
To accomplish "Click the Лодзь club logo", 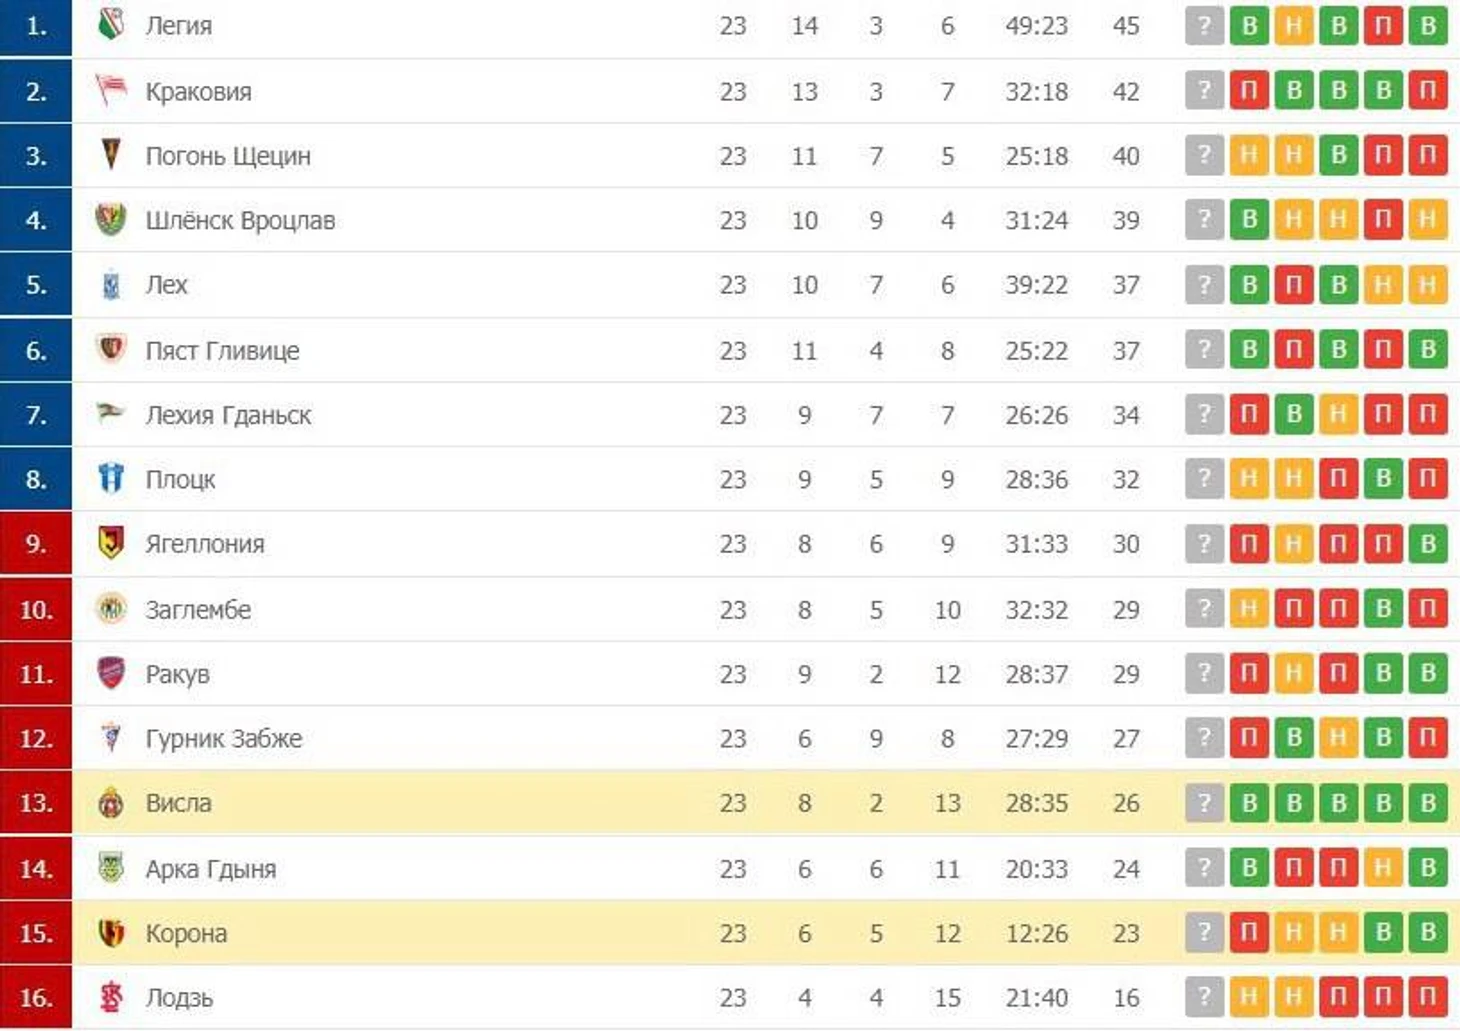I will 111,997.
